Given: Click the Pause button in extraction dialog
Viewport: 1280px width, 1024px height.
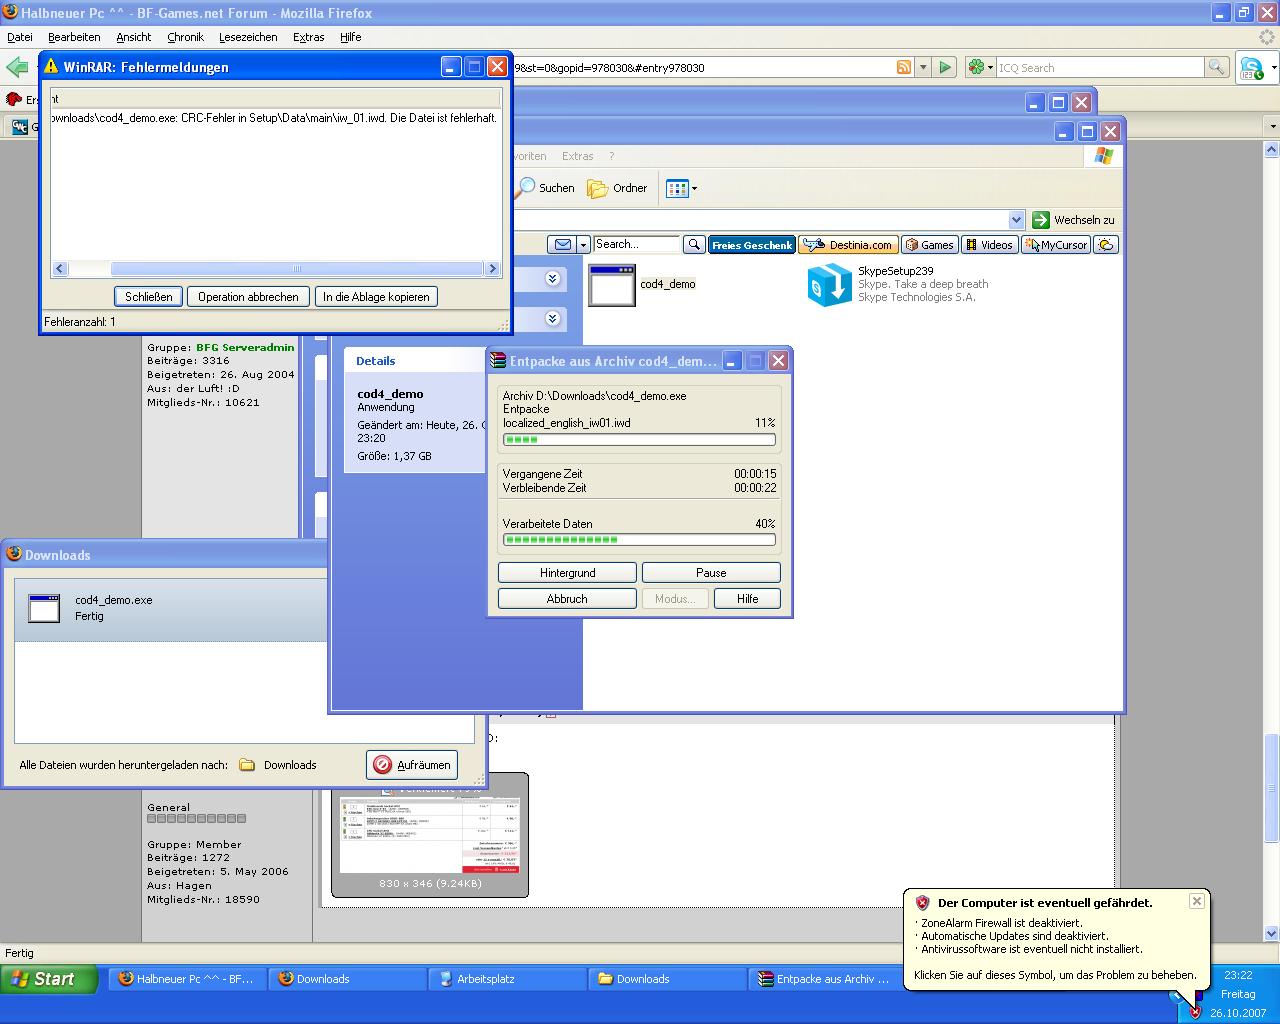Looking at the screenshot, I should (710, 573).
